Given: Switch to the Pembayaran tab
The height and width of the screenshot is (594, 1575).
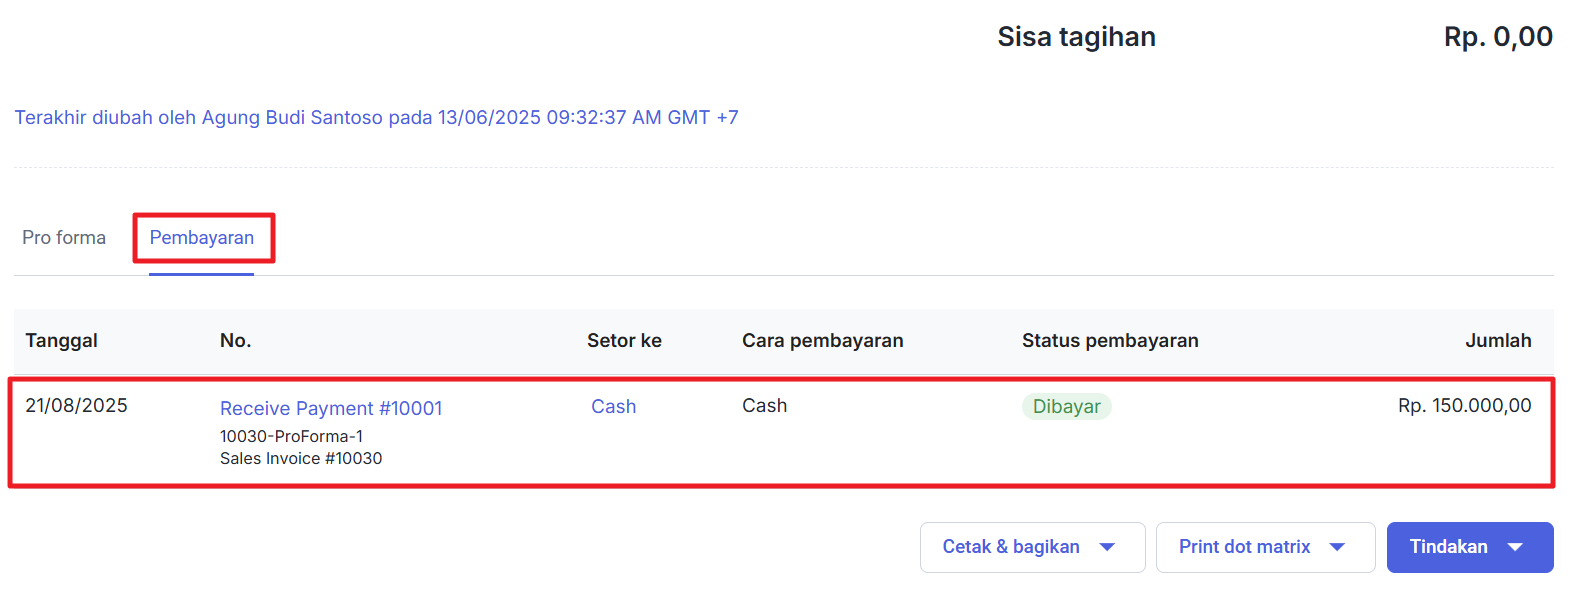Looking at the screenshot, I should 202,238.
